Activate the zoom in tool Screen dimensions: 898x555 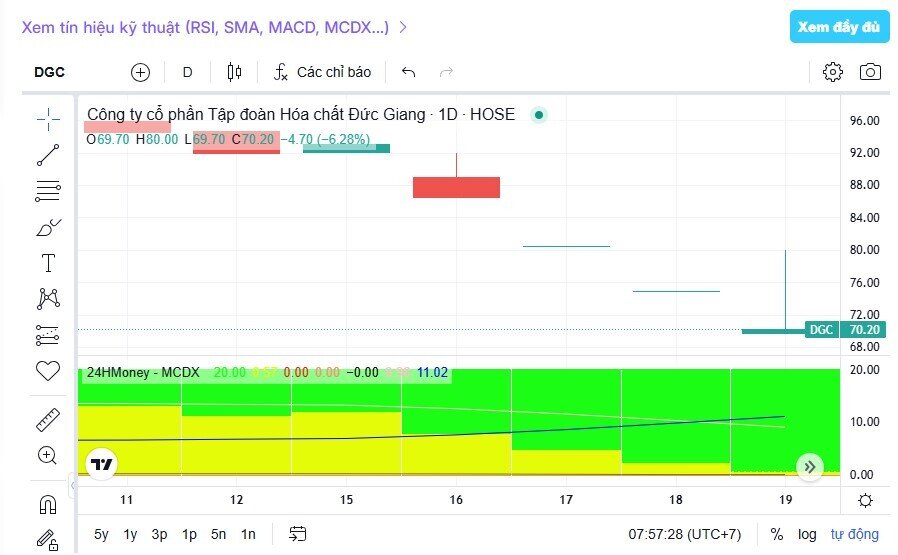point(47,455)
